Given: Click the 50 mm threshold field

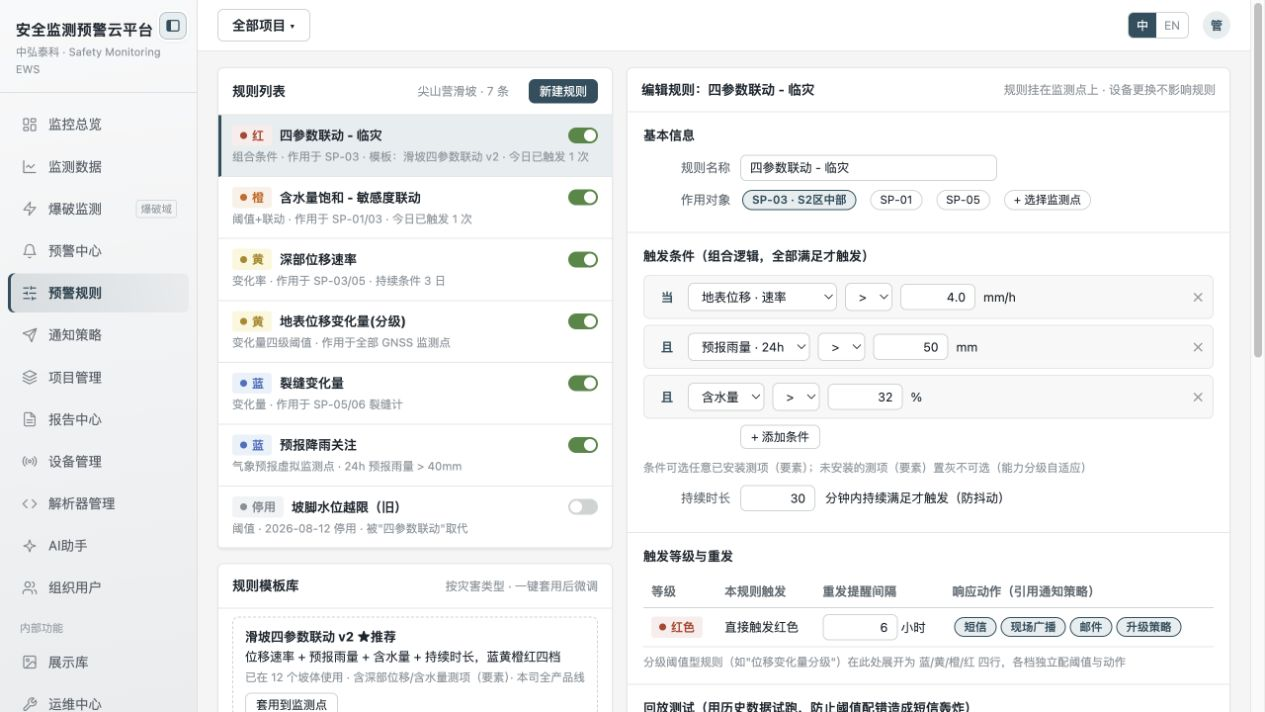Looking at the screenshot, I should point(910,347).
